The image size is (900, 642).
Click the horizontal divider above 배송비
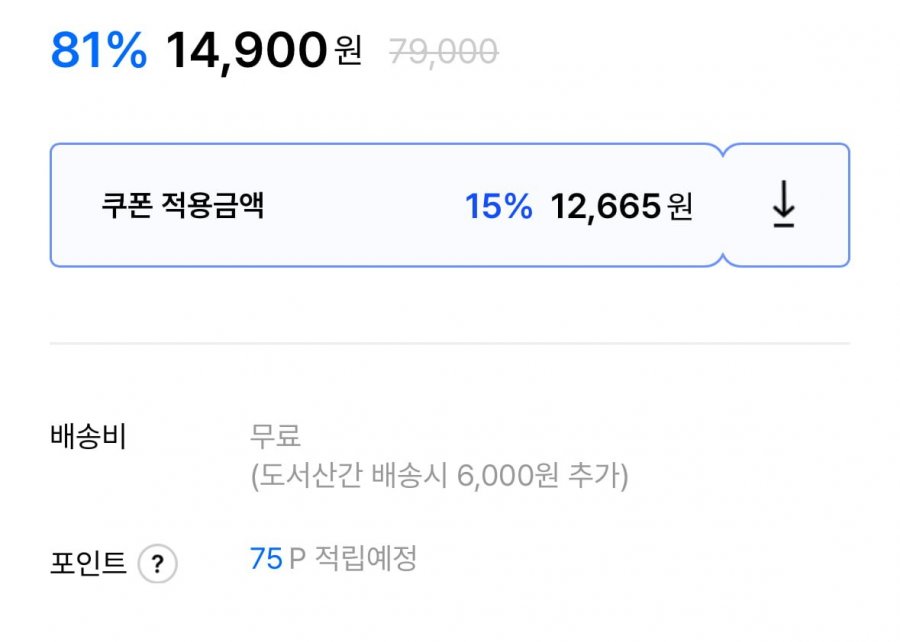[x=450, y=343]
